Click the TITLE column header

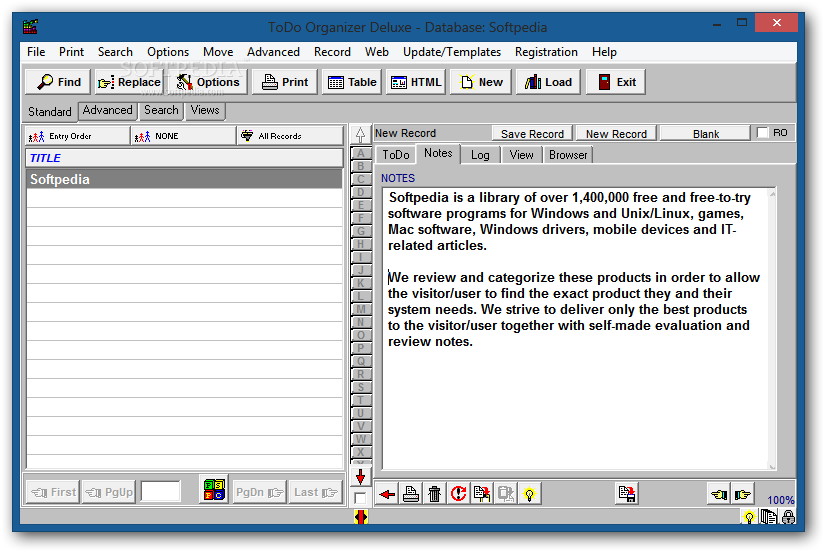point(184,158)
